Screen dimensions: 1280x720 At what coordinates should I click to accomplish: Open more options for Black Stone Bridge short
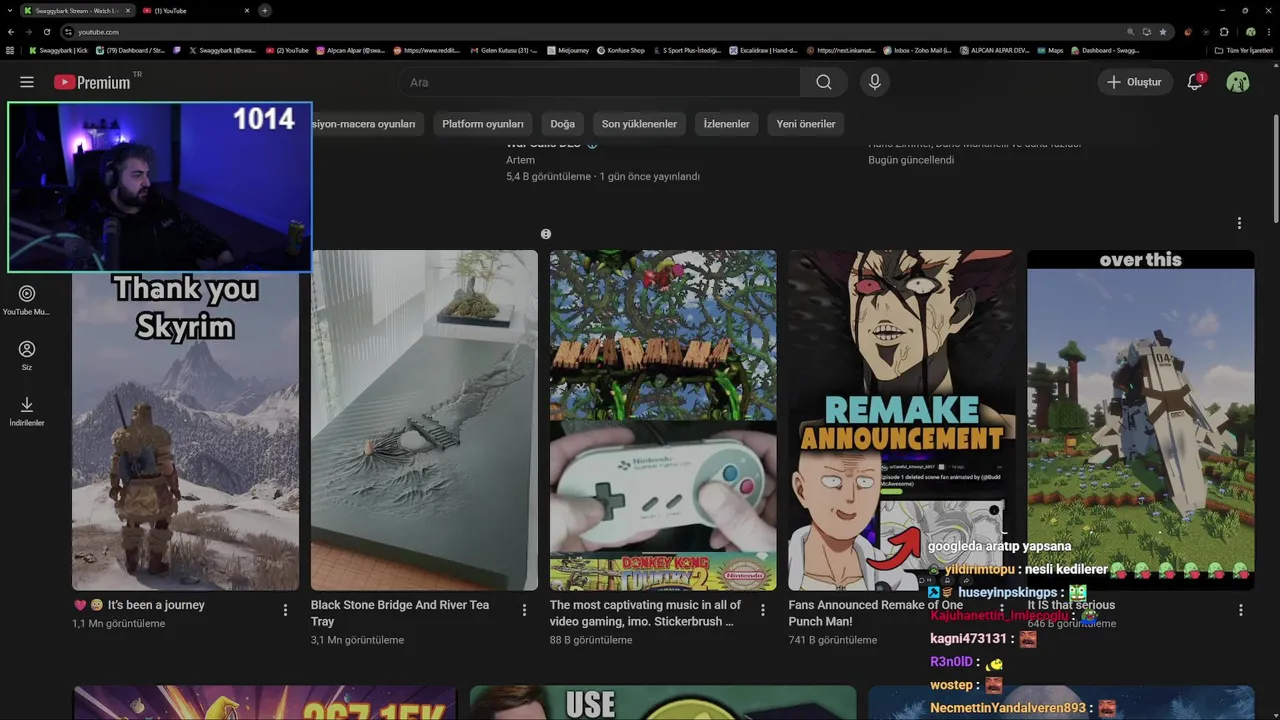pyautogui.click(x=524, y=610)
